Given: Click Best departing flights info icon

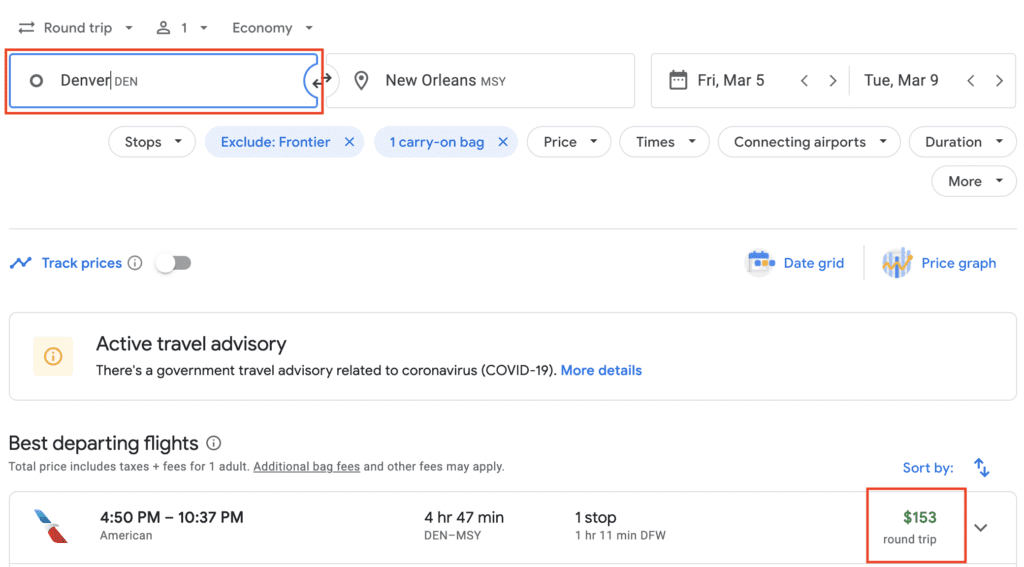Looking at the screenshot, I should (213, 443).
